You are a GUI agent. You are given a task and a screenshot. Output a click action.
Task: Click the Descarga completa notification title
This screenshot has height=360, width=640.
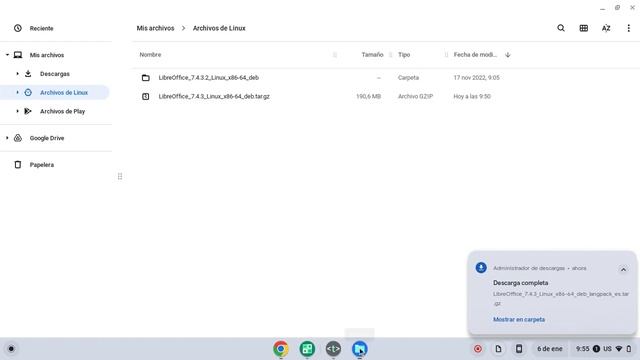tap(520, 282)
